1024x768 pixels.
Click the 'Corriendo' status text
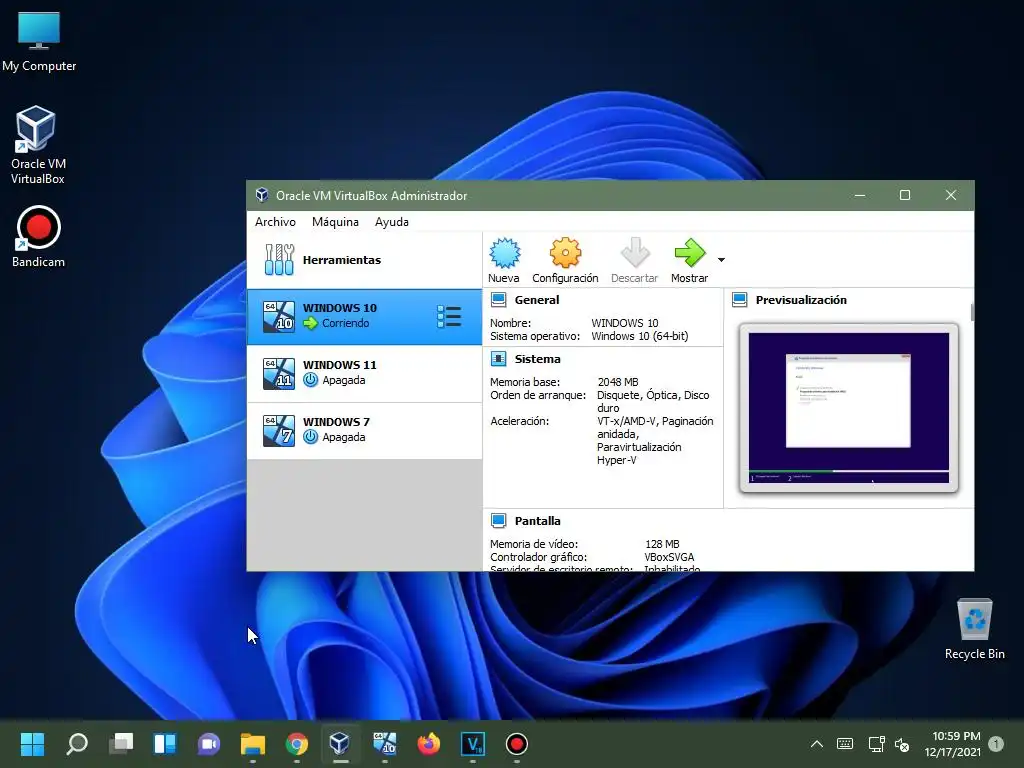345,323
